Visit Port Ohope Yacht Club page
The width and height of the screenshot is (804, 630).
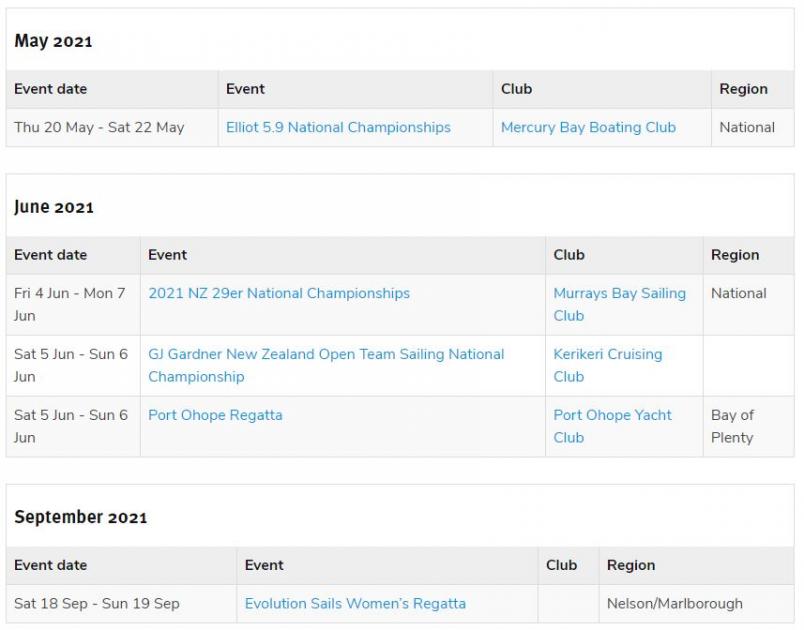[612, 426]
